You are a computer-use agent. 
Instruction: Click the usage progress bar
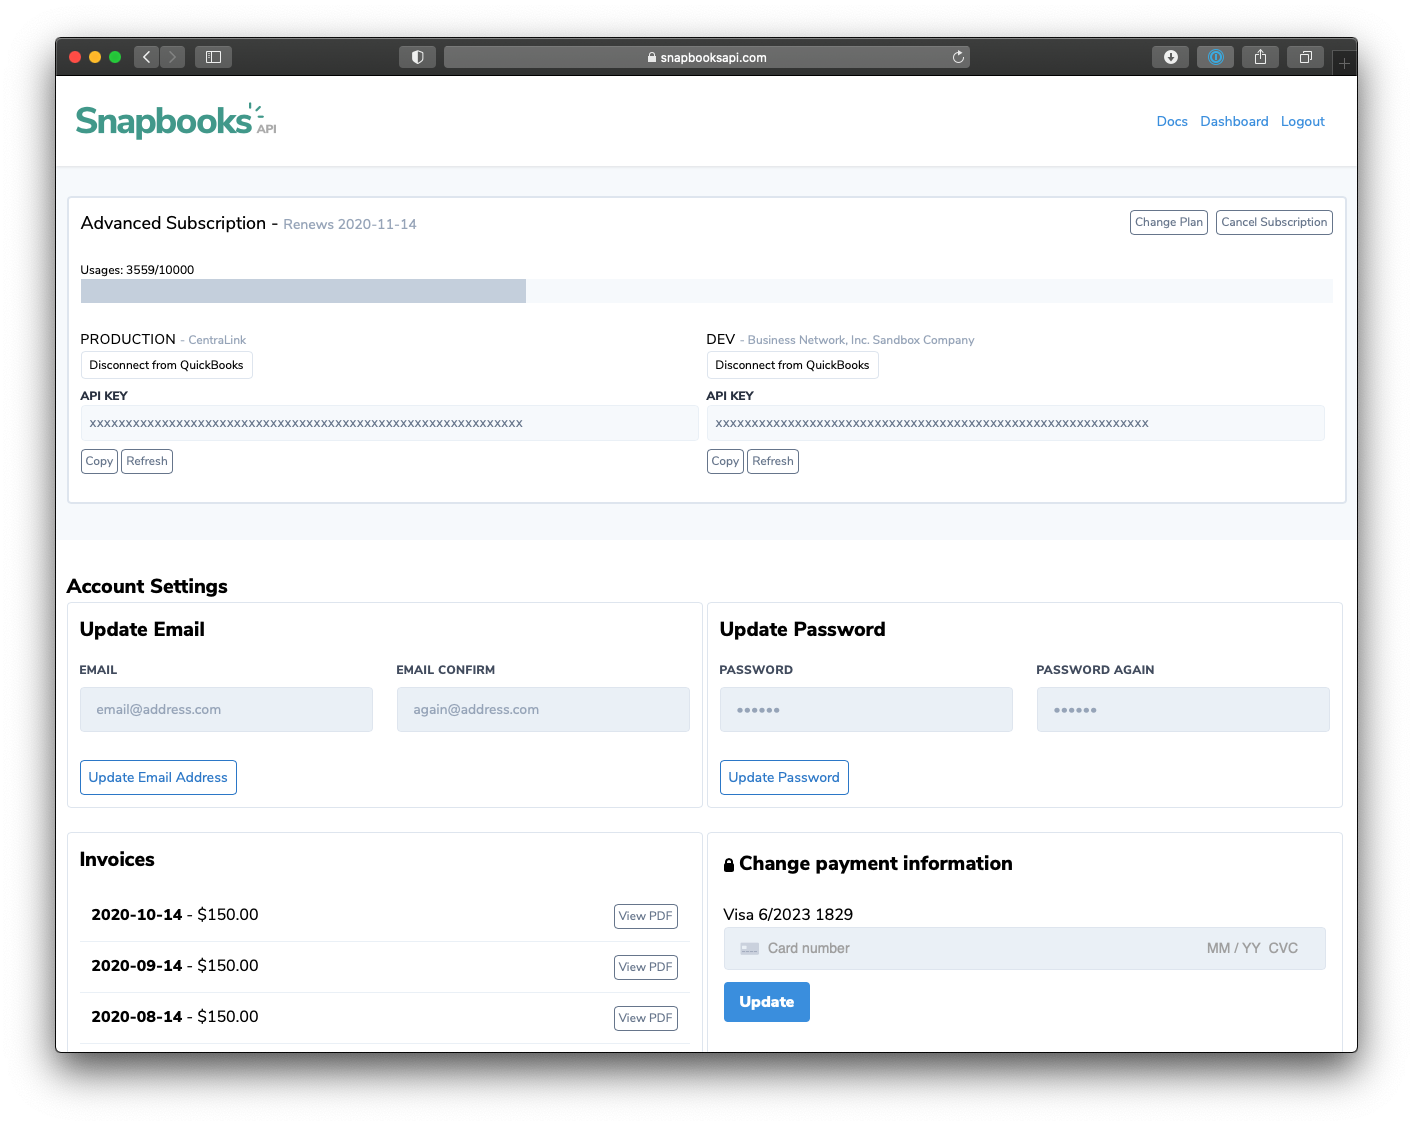[705, 291]
